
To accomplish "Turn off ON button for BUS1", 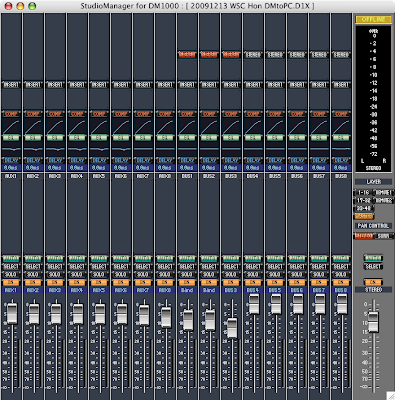I will 187,282.
